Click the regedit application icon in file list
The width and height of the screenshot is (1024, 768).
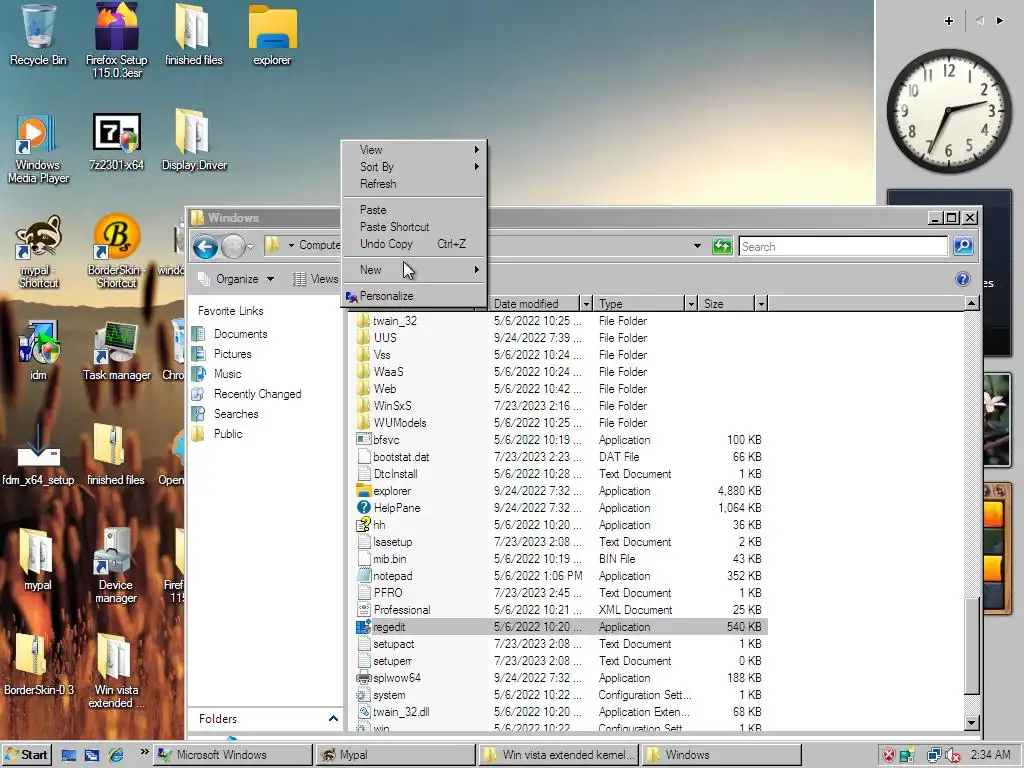click(x=363, y=627)
